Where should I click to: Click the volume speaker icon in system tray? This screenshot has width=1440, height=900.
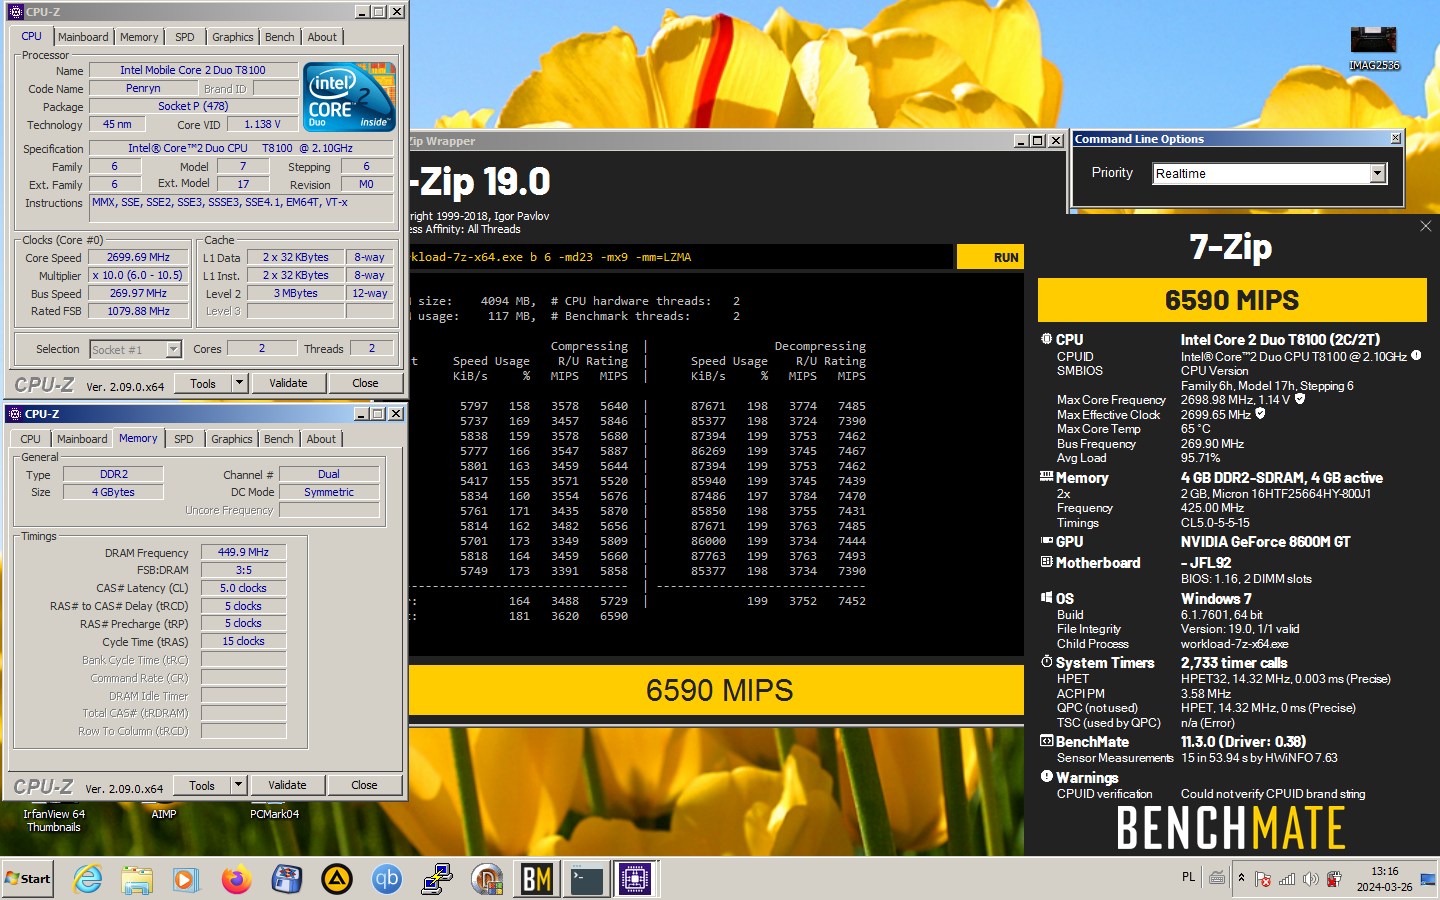tap(1310, 879)
